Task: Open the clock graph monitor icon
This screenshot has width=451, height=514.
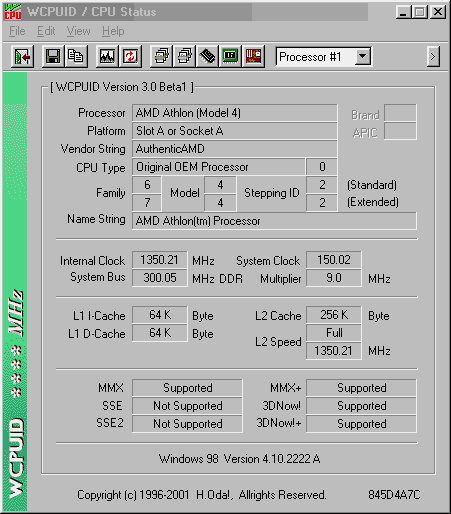Action: pyautogui.click(x=107, y=56)
